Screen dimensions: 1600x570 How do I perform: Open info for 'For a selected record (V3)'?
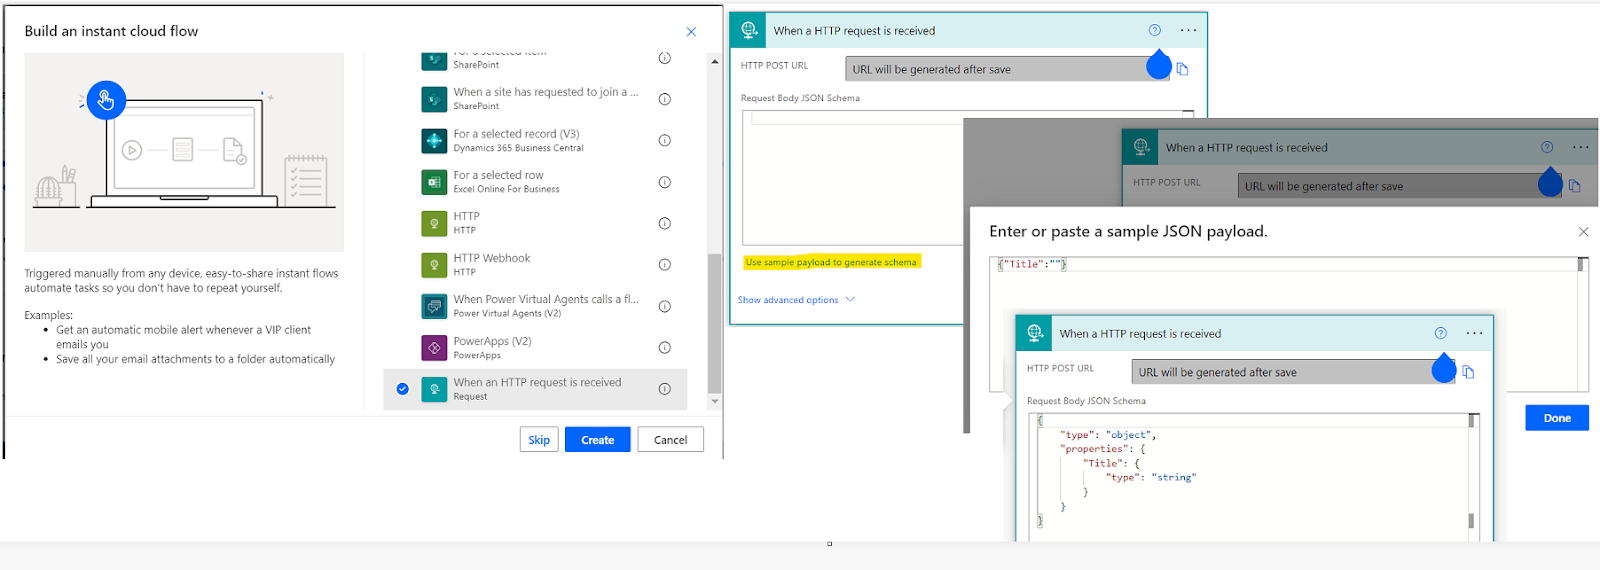pyautogui.click(x=664, y=140)
